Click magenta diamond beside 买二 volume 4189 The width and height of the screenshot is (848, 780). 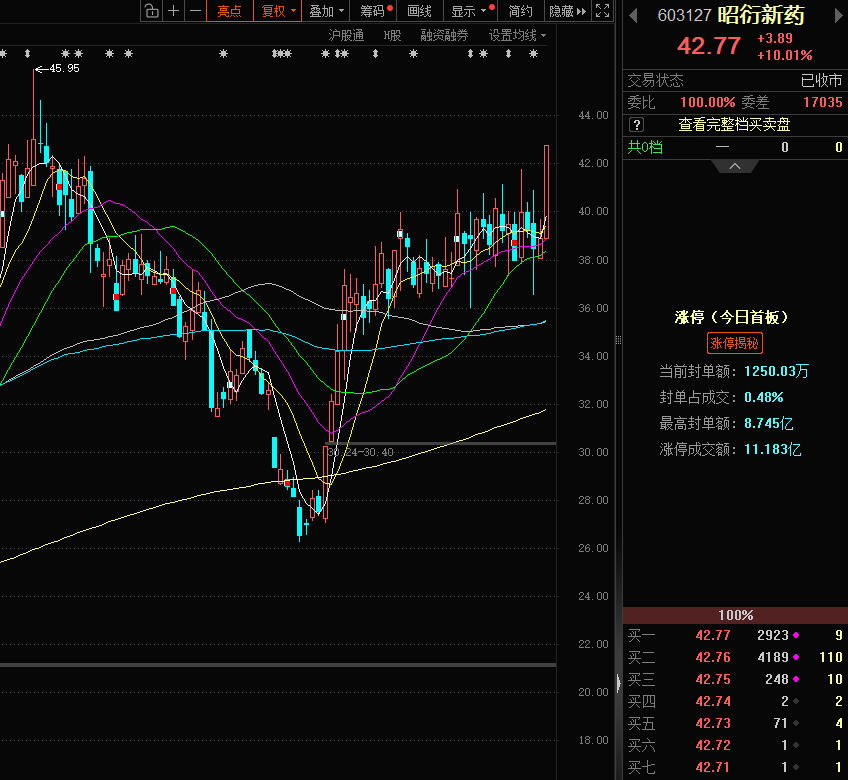796,657
